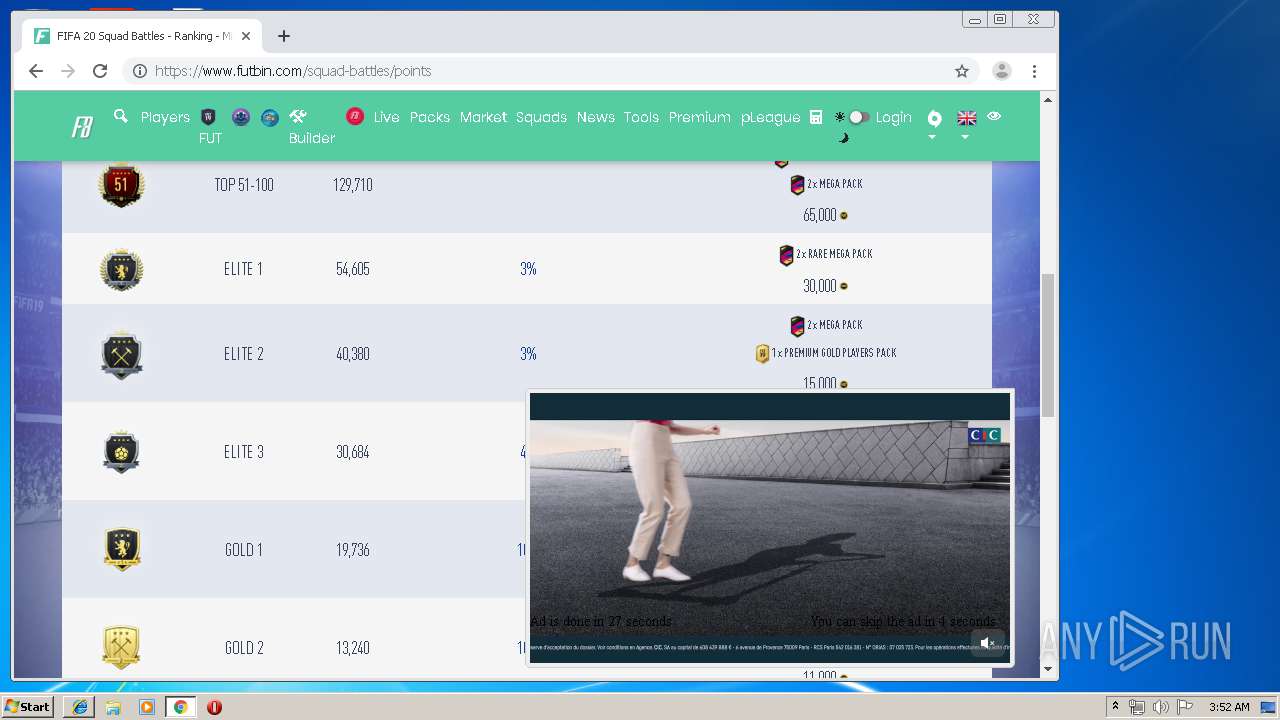1280x720 pixels.
Task: Click the futbin.com address bar
Action: 550,71
